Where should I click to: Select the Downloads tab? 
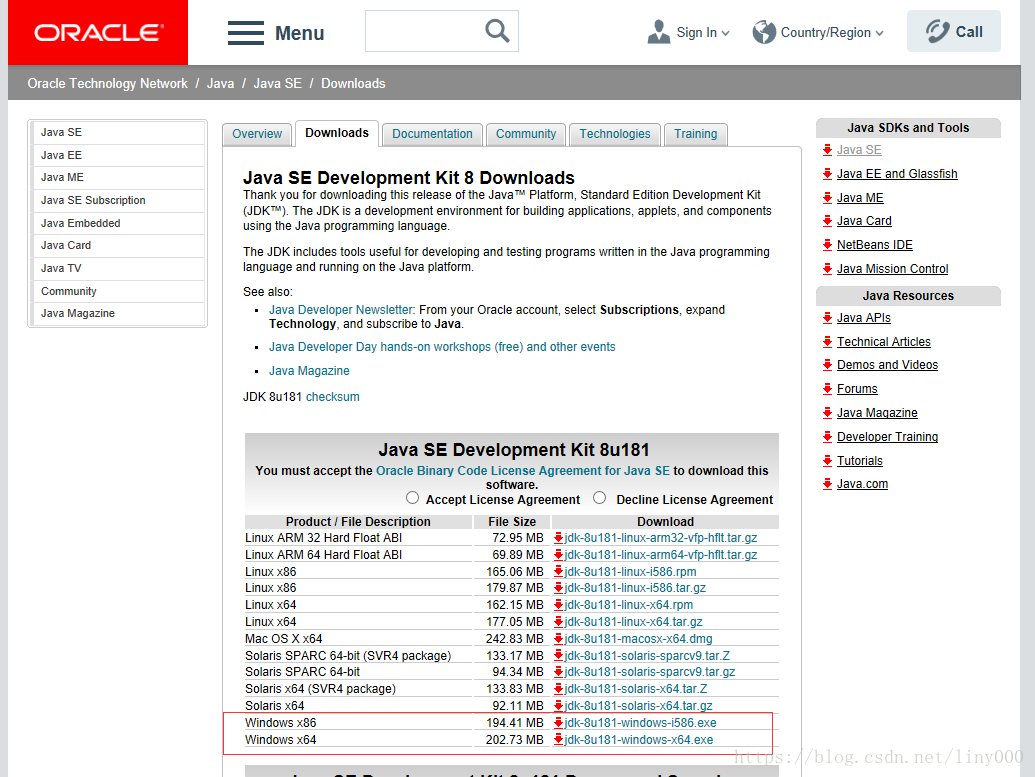(x=337, y=133)
